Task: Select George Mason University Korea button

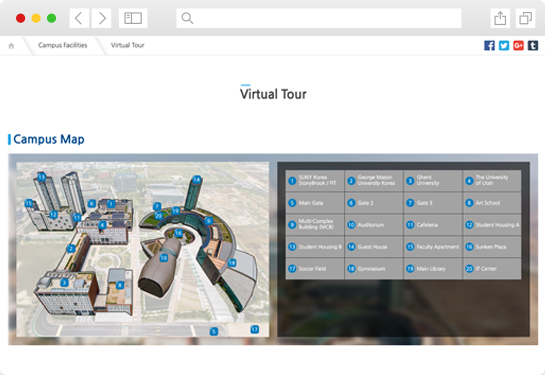Action: 374,180
